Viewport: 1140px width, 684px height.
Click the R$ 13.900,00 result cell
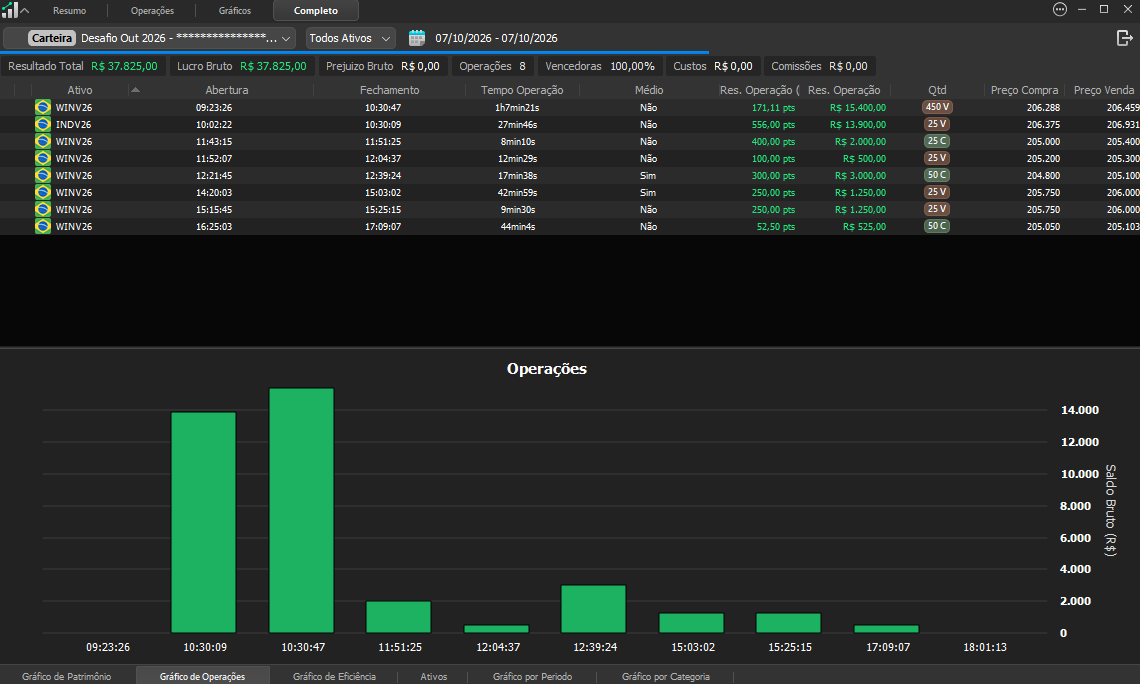coord(858,124)
